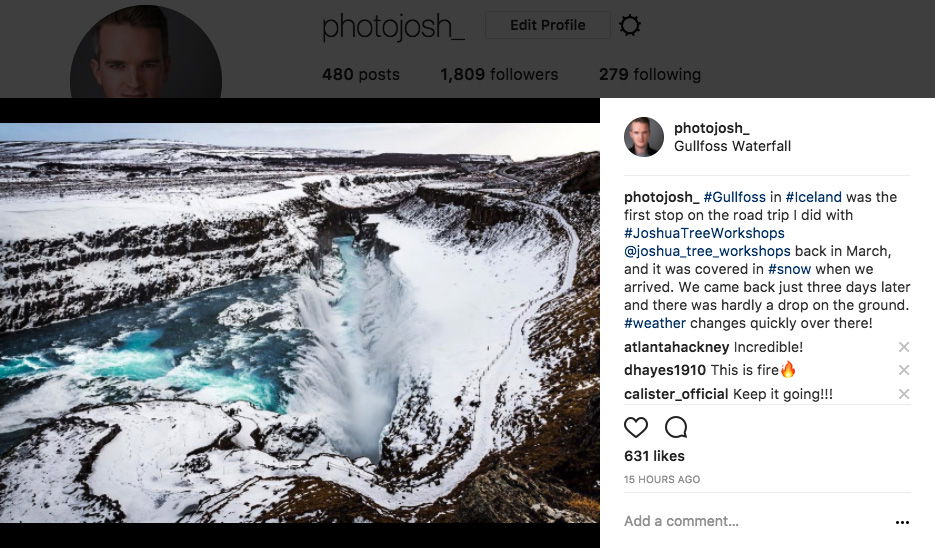Open the #Iceland hashtag

click(x=813, y=197)
